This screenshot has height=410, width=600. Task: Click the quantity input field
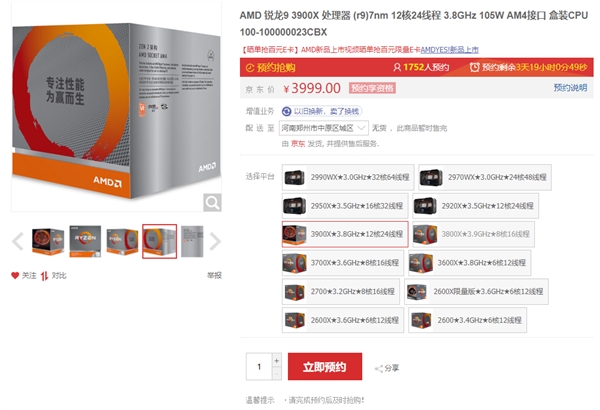pyautogui.click(x=259, y=366)
